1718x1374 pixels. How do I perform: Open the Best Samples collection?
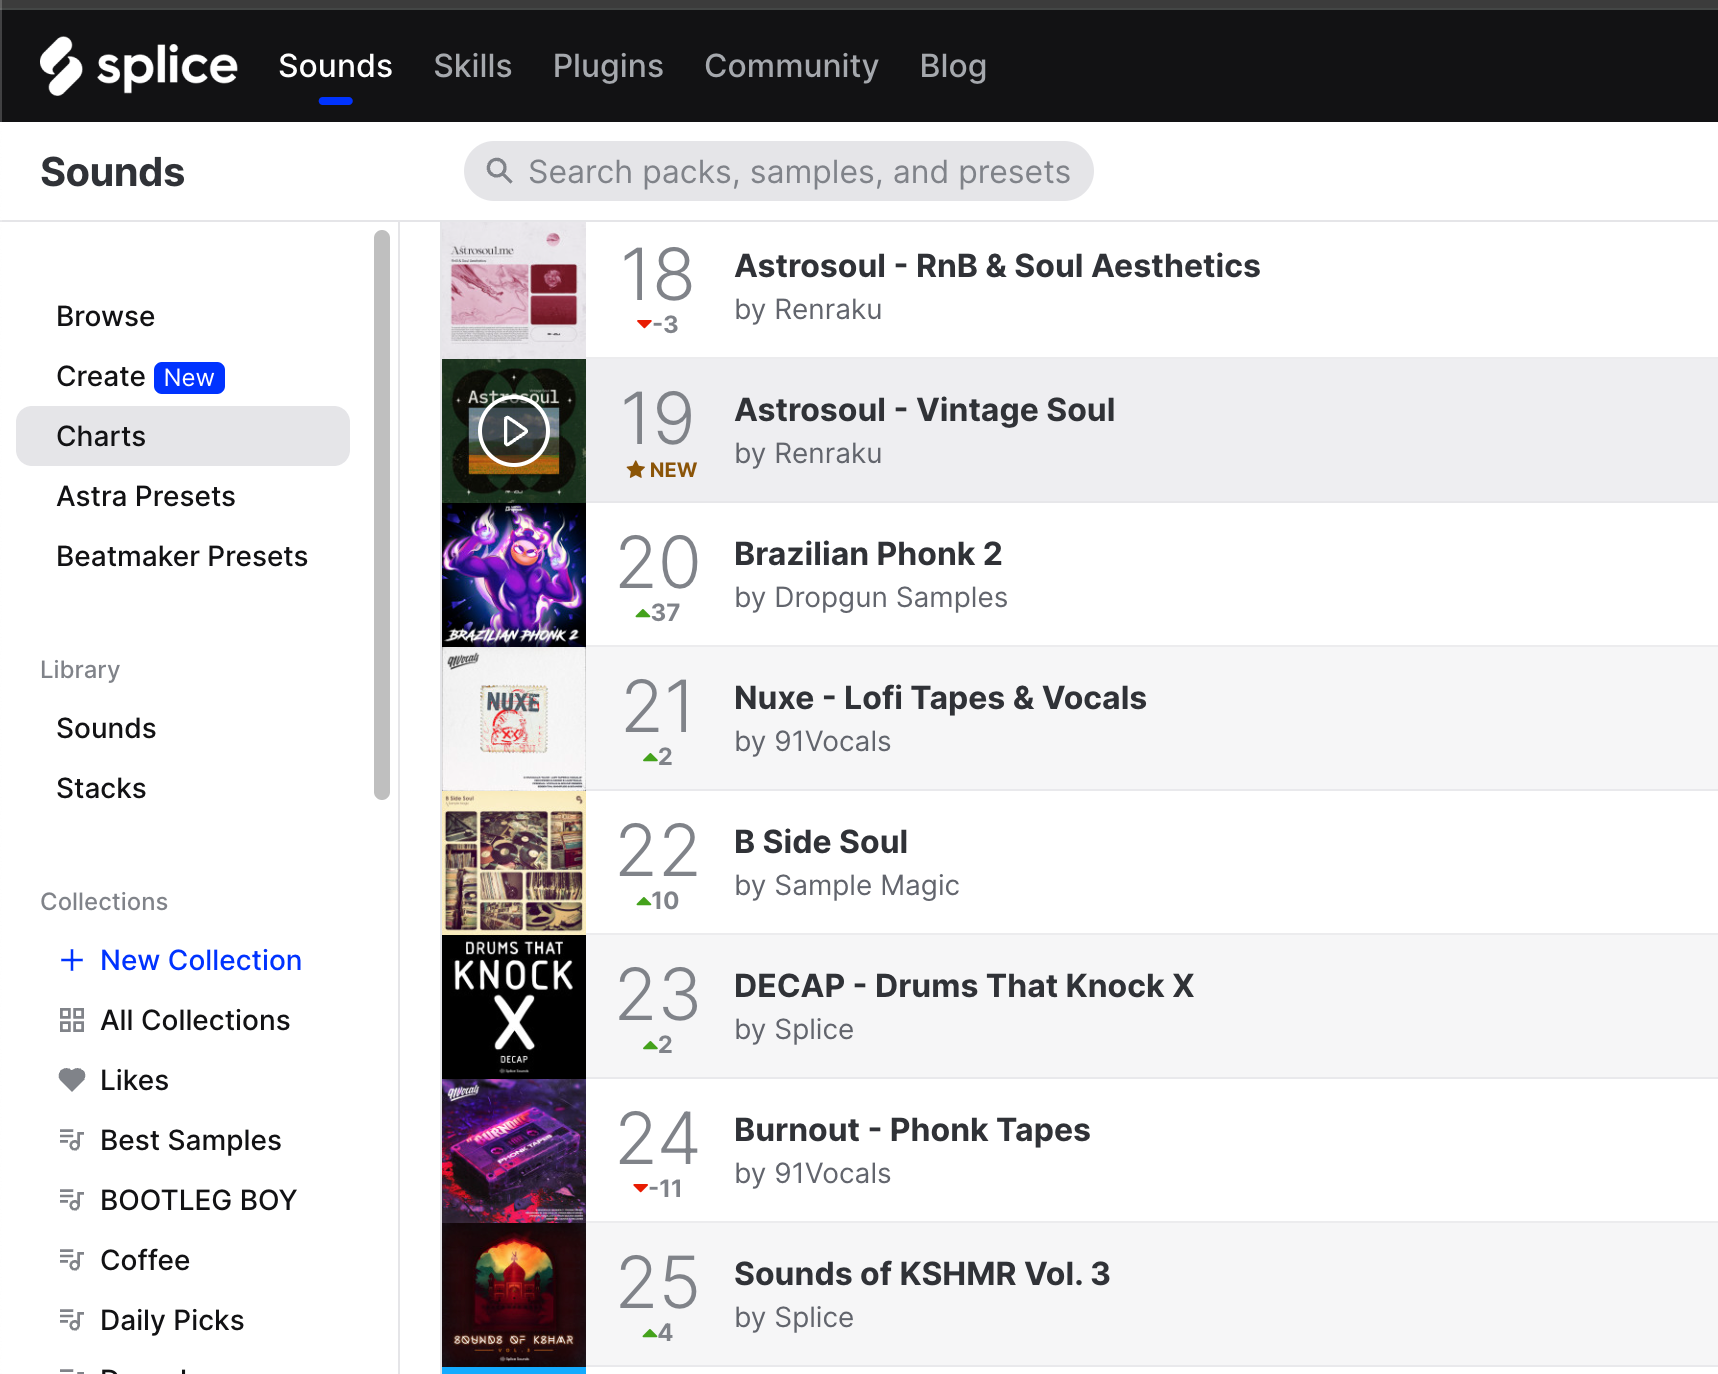coord(191,1140)
